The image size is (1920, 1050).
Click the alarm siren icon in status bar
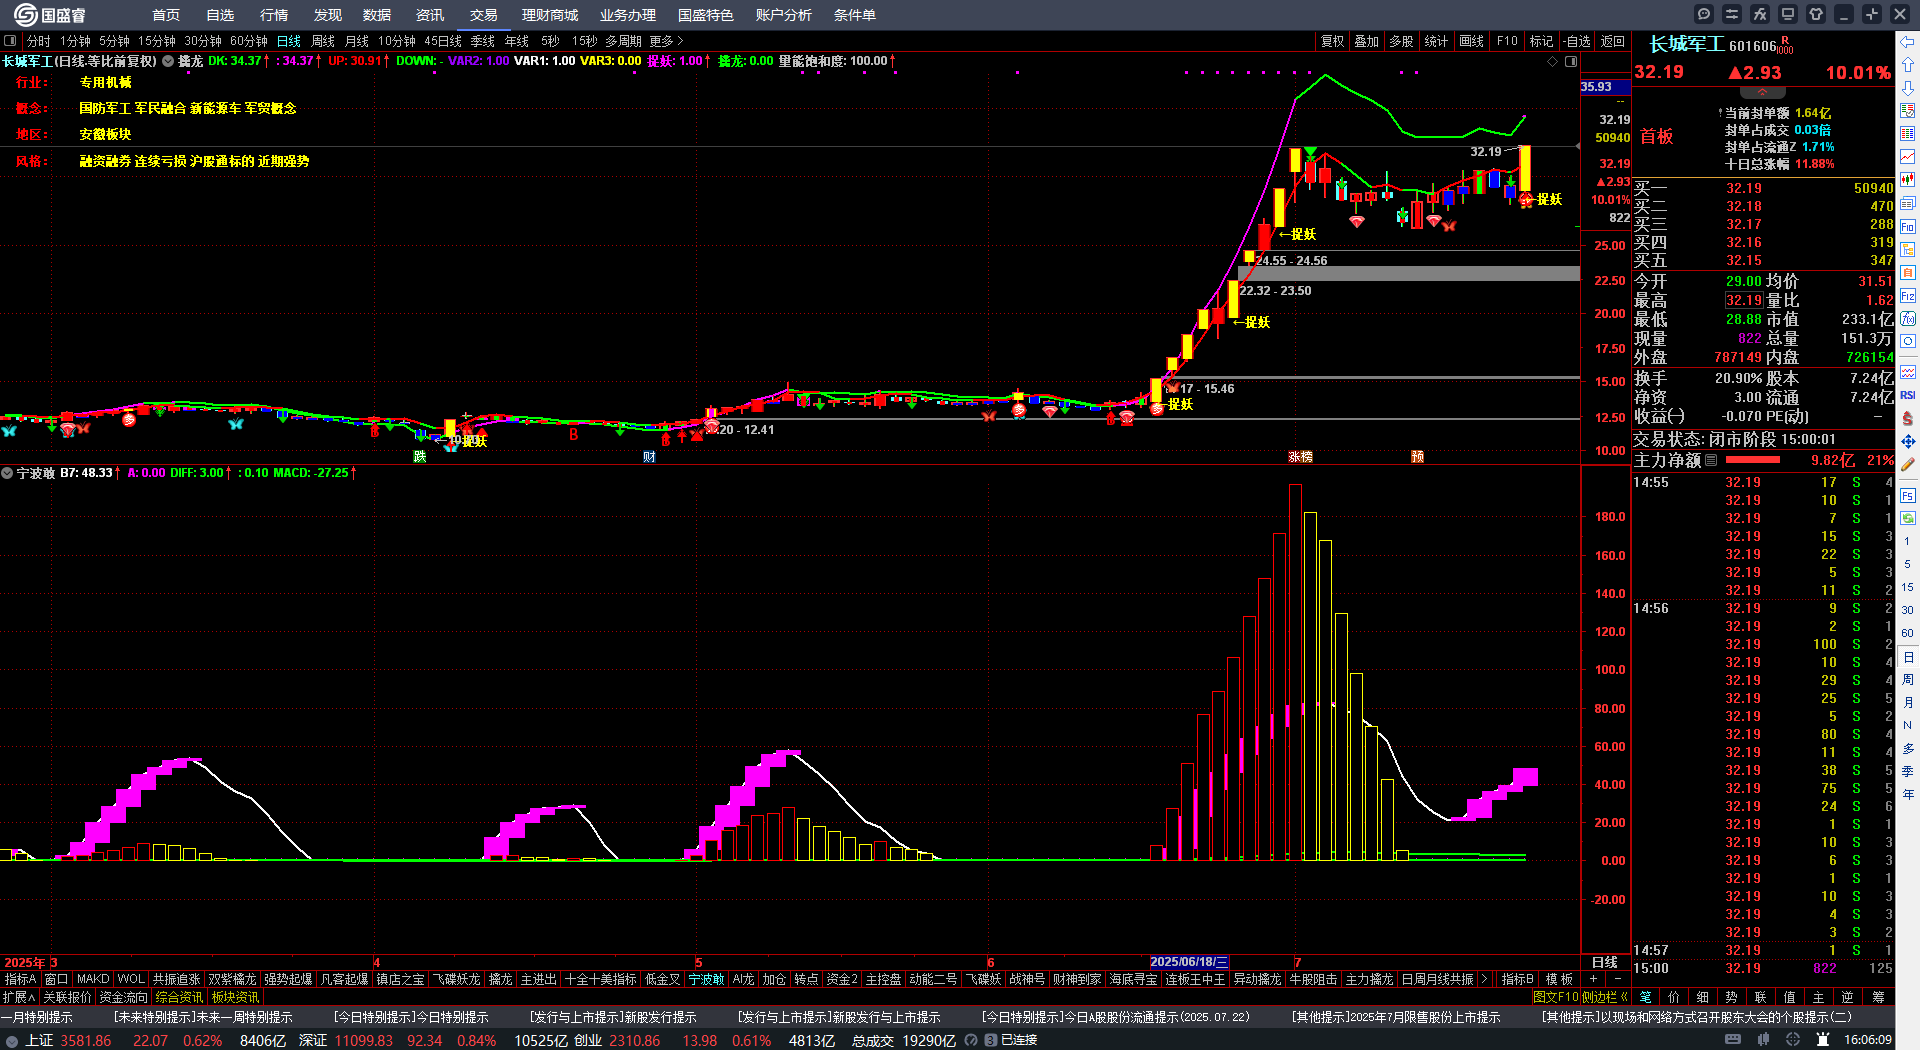[1822, 1040]
